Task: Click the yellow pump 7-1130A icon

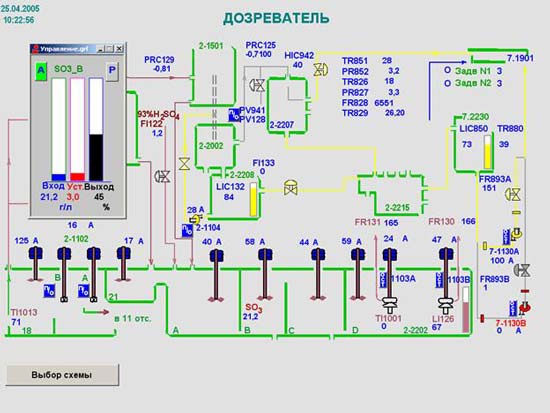Action: click(x=516, y=233)
